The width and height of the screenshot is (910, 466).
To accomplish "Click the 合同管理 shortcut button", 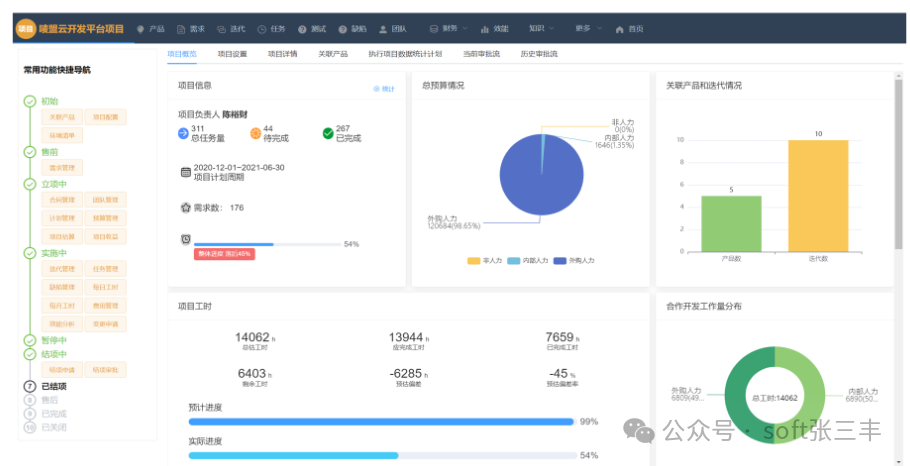I will [62, 200].
